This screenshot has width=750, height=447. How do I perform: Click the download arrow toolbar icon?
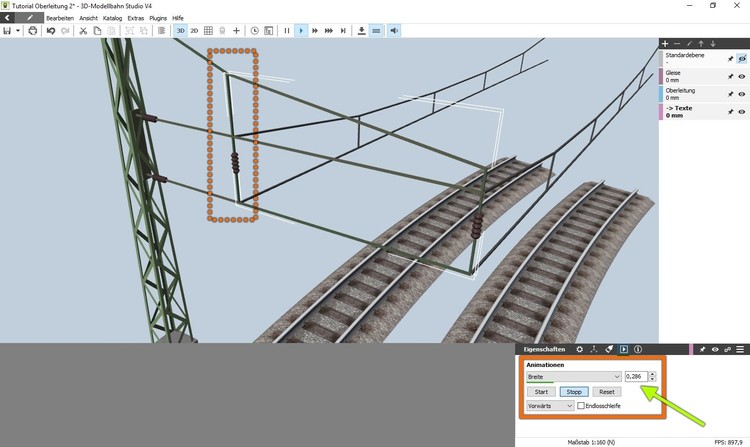(x=362, y=31)
